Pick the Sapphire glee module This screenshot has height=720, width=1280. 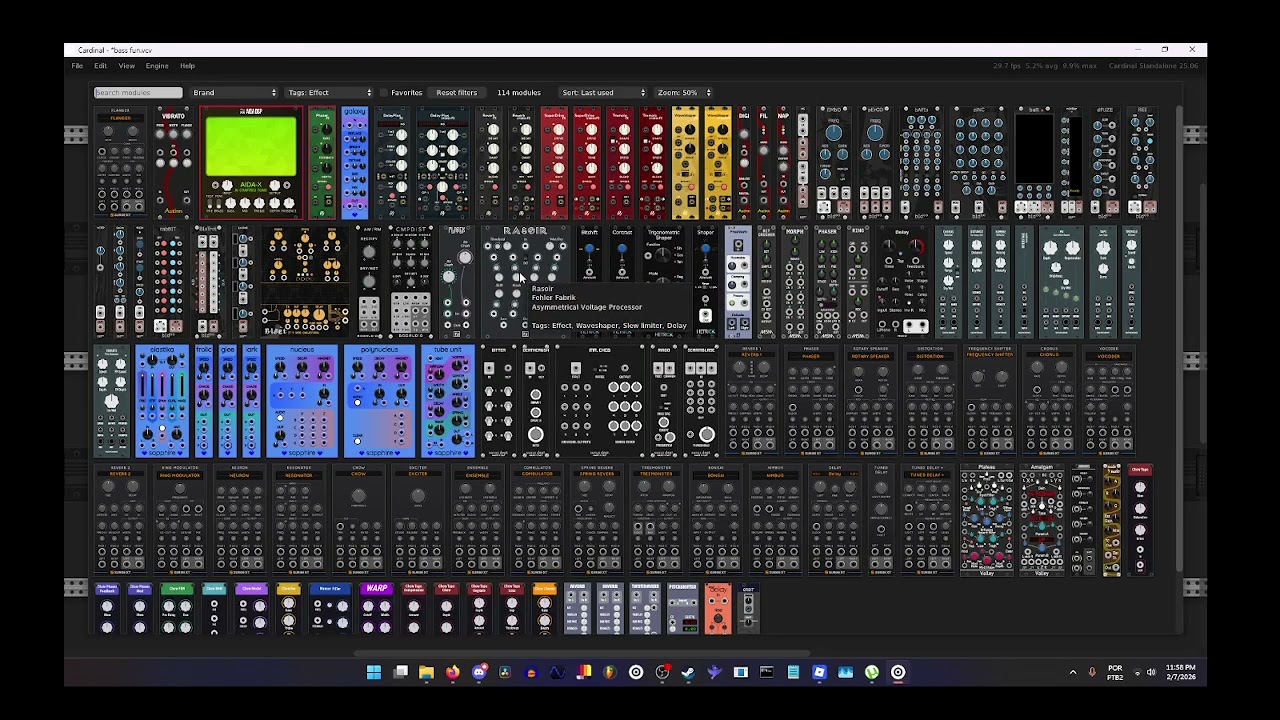(228, 401)
